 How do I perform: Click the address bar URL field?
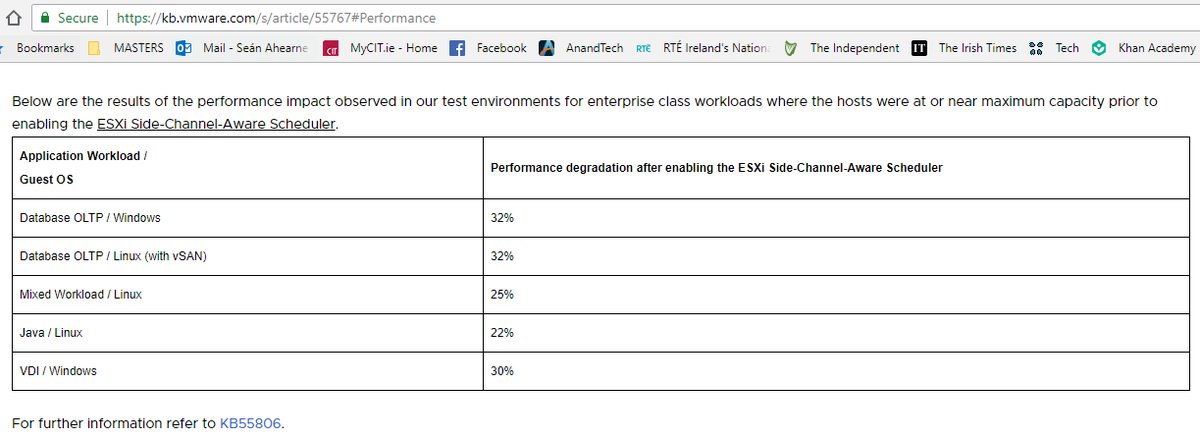(650, 18)
